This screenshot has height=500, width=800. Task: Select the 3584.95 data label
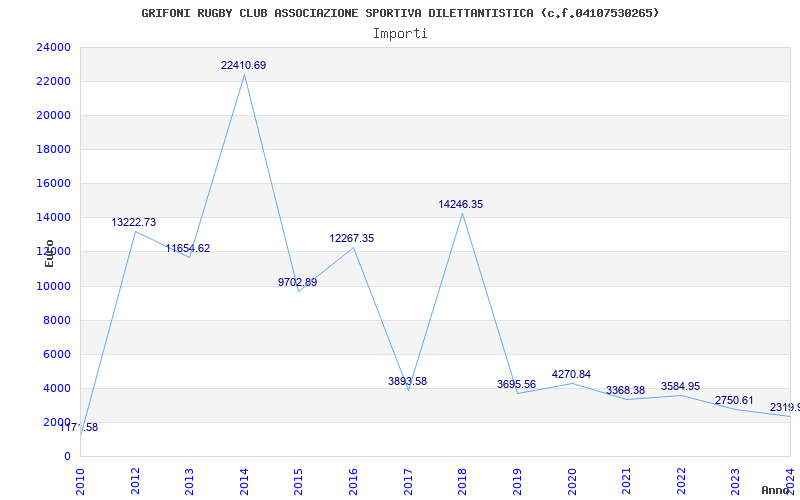click(681, 386)
